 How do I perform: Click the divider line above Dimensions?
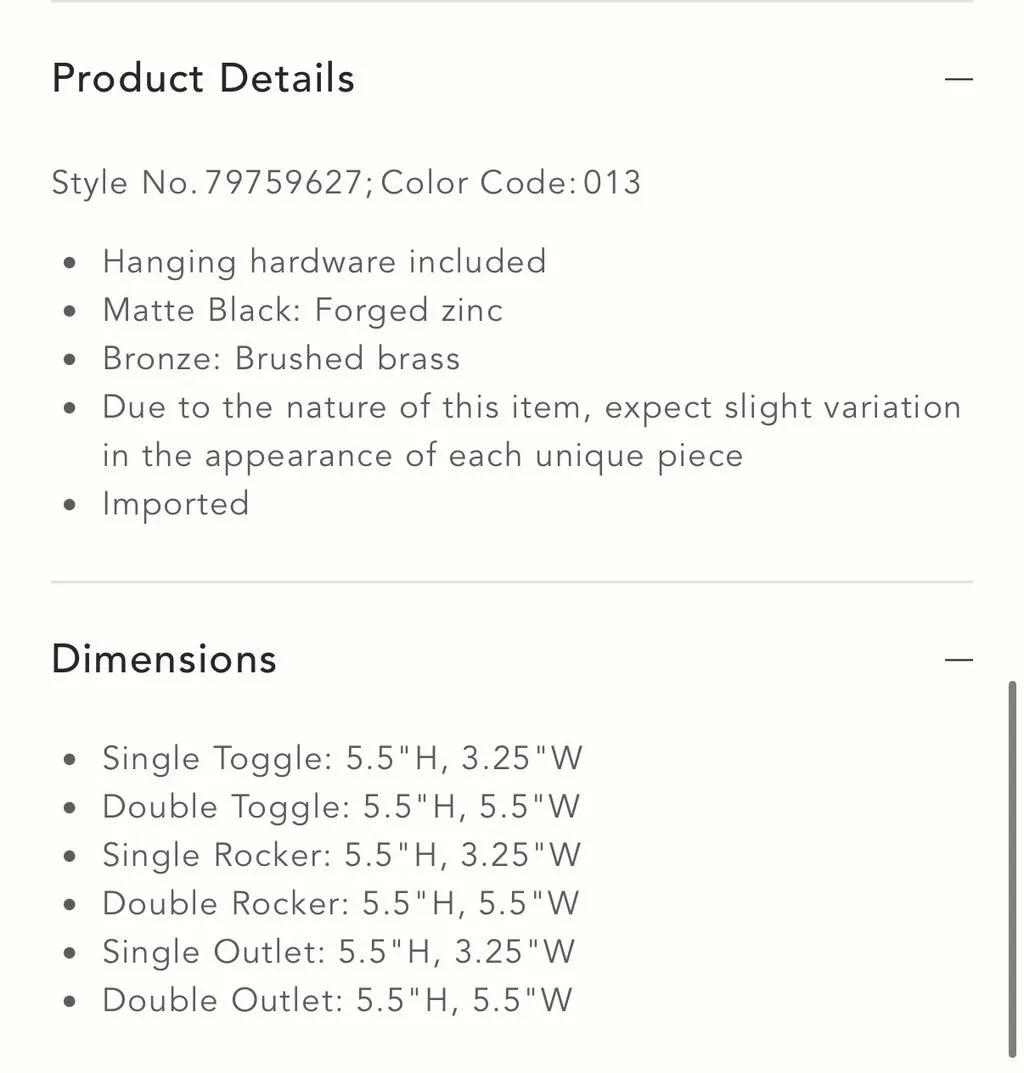point(512,582)
